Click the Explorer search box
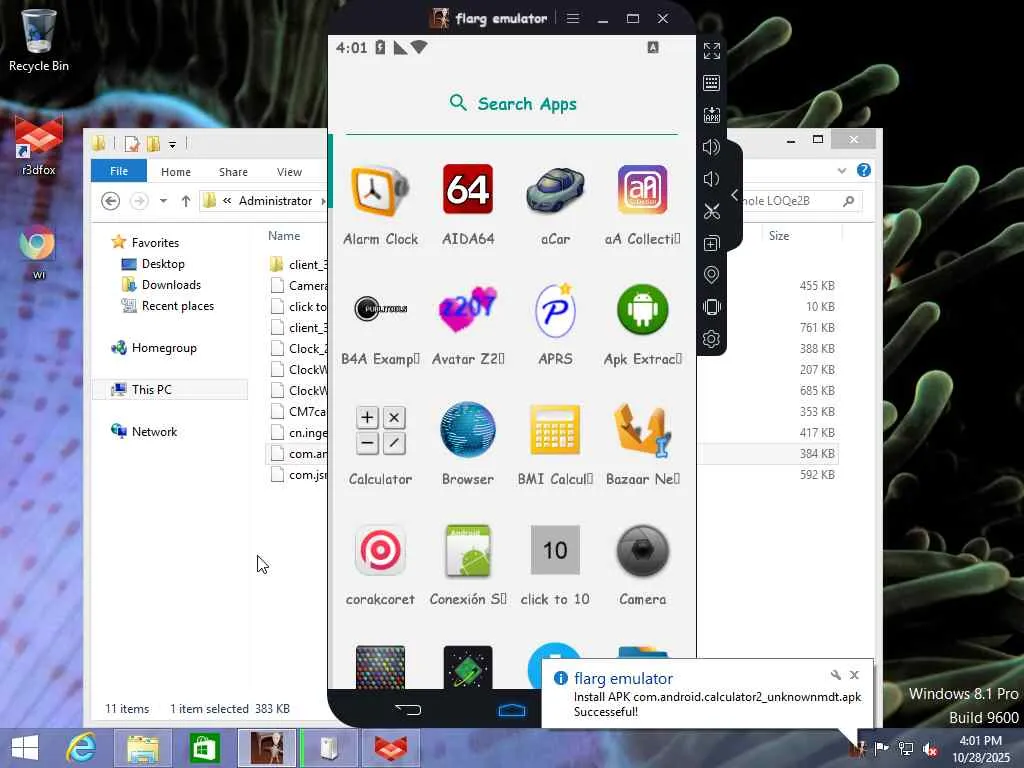The width and height of the screenshot is (1024, 768). coord(797,201)
